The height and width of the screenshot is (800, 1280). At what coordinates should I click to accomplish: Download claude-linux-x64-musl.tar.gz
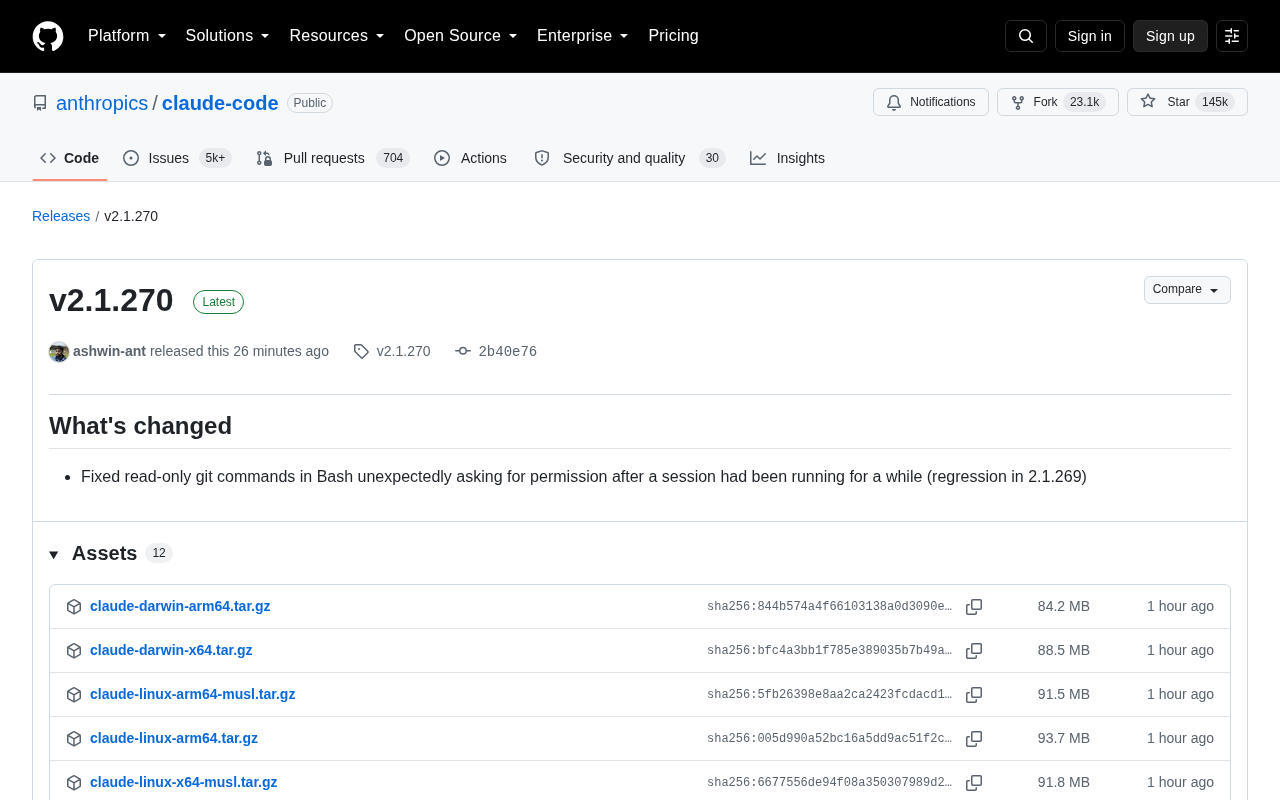(x=184, y=782)
